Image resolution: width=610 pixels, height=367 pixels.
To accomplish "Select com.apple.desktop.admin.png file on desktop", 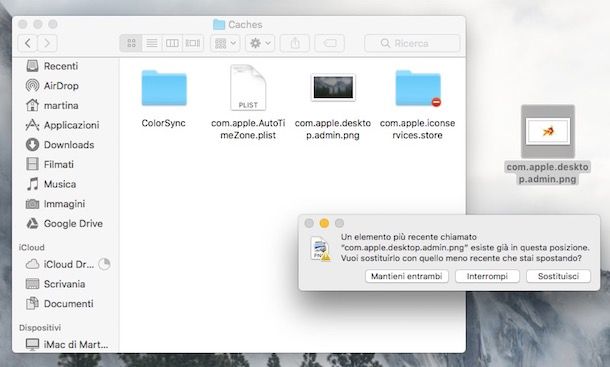I will (548, 131).
